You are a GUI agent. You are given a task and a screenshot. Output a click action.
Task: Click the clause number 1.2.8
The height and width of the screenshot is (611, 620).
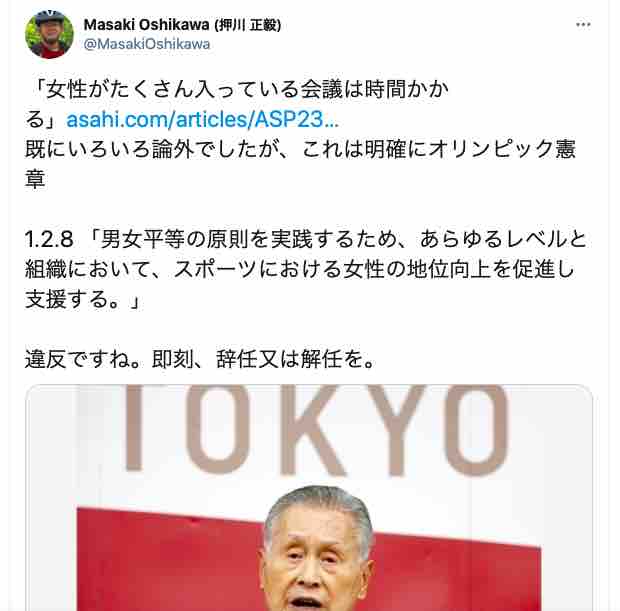[49, 240]
